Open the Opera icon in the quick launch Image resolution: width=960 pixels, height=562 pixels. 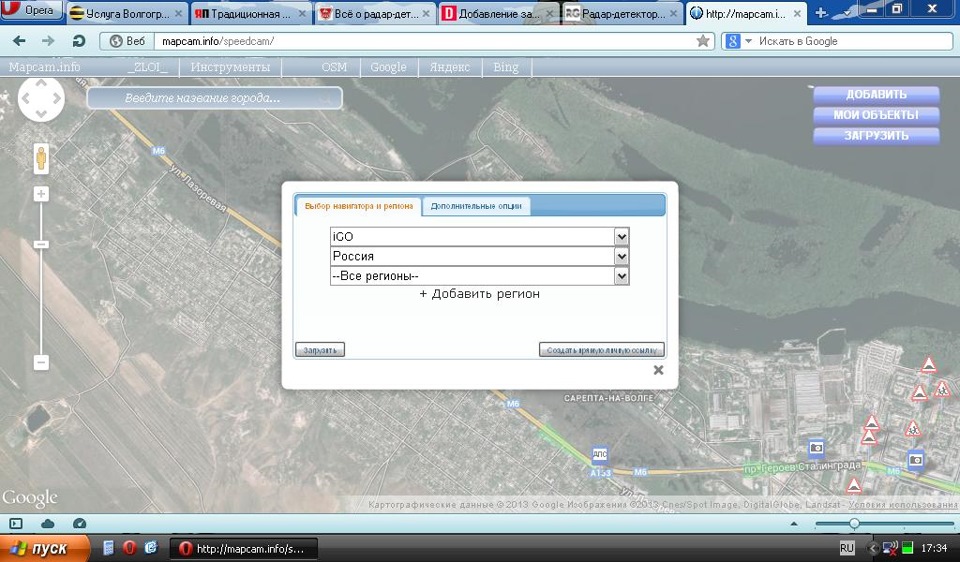129,547
